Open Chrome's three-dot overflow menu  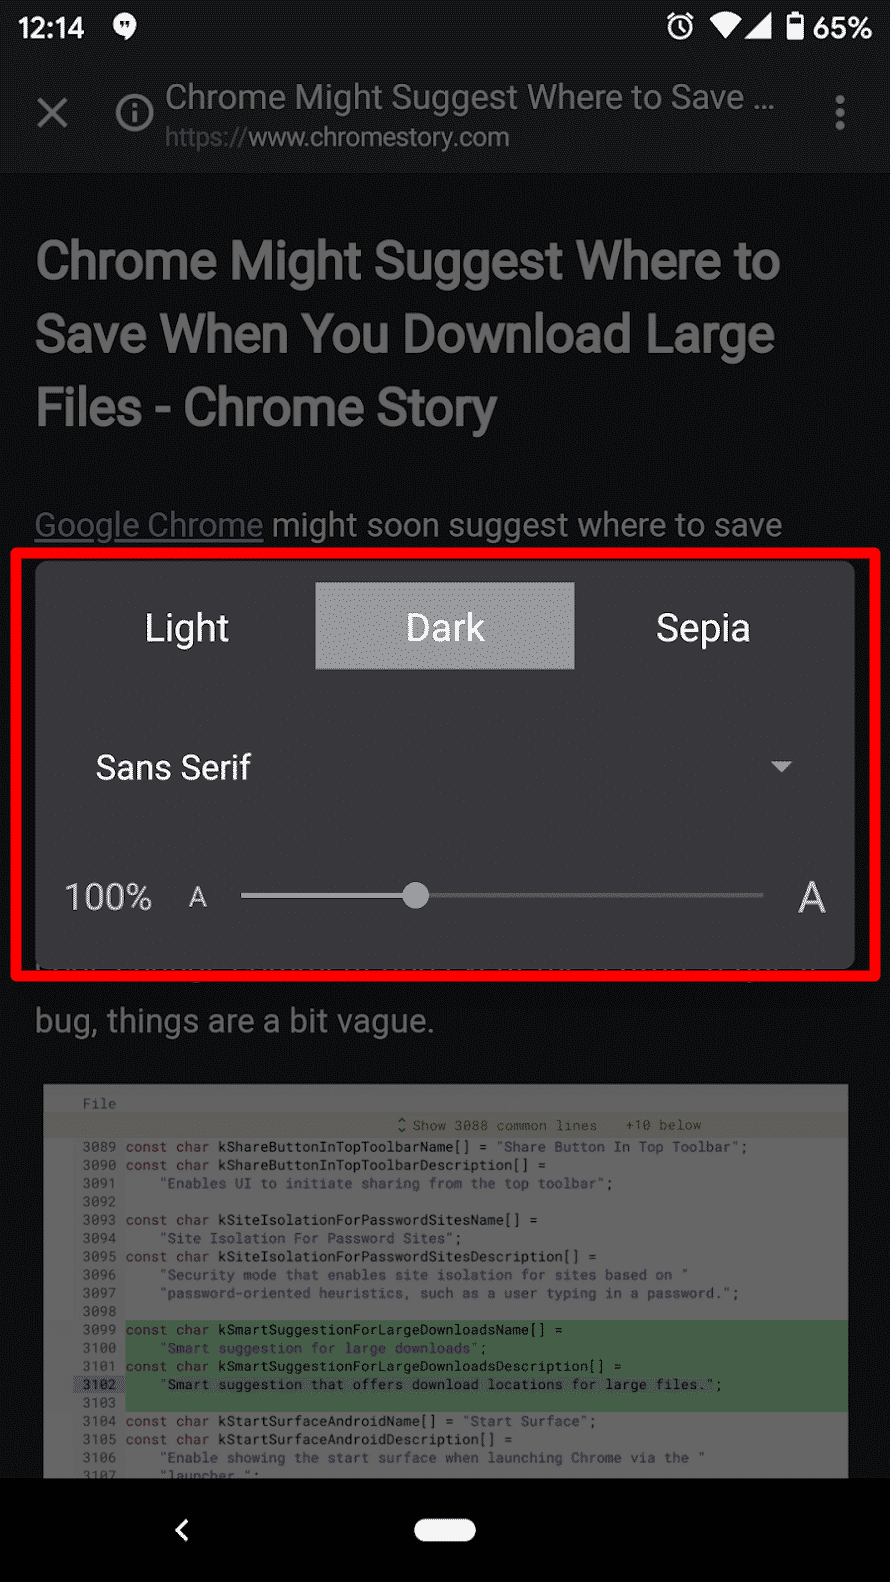(840, 112)
